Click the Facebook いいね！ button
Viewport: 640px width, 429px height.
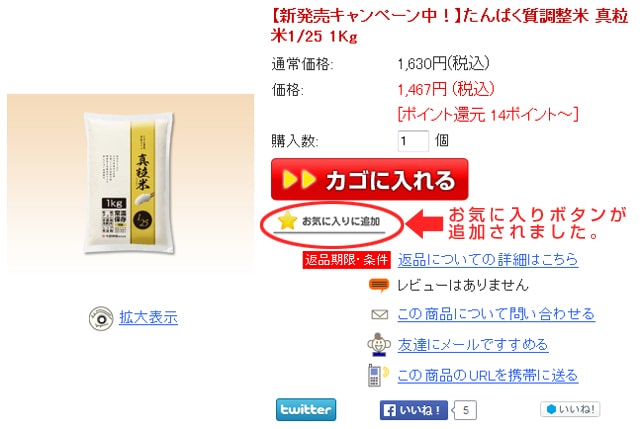tap(413, 410)
